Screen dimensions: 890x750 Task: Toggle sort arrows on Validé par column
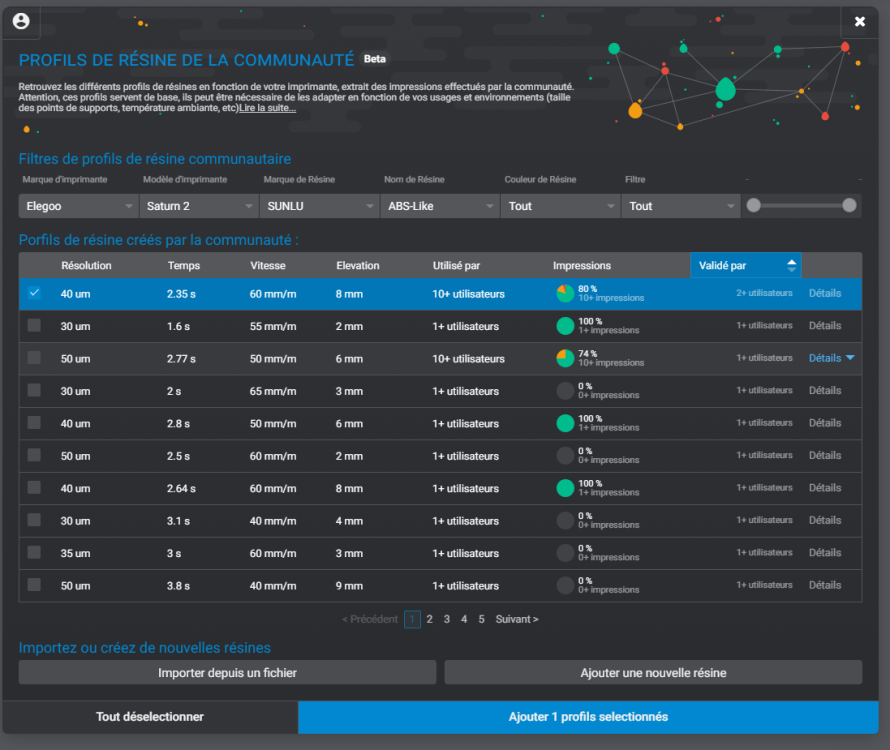coord(791,266)
